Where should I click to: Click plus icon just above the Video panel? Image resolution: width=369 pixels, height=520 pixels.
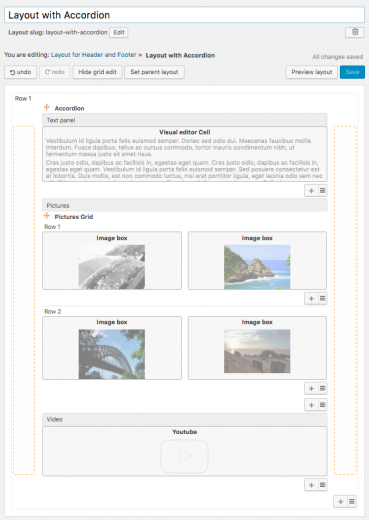(x=311, y=405)
